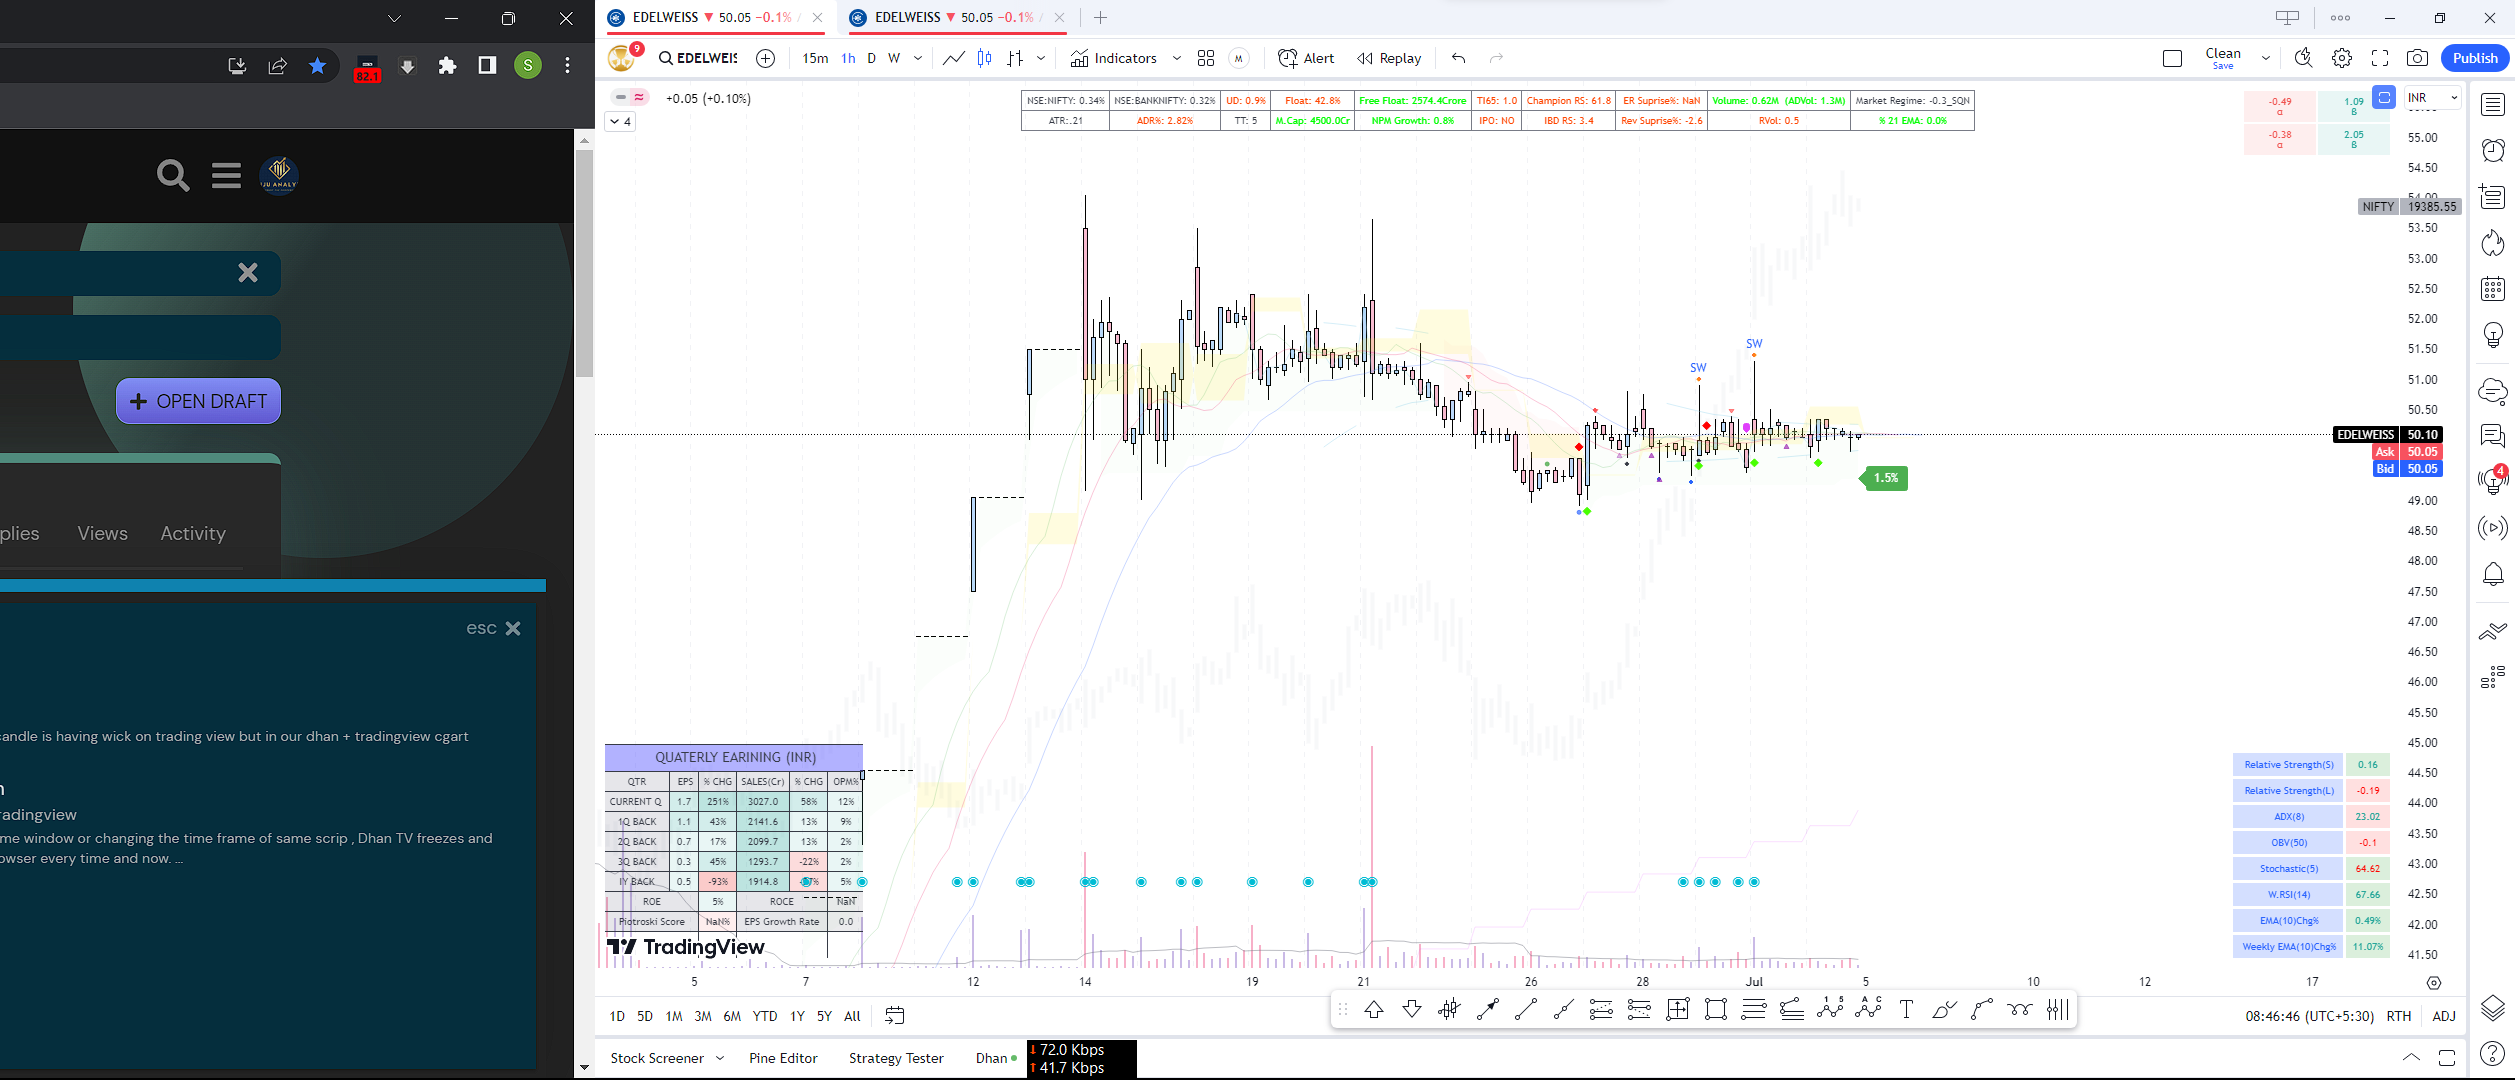2515x1080 pixels.
Task: Expand the Stock Screener dropdown arrow
Action: pos(720,1058)
